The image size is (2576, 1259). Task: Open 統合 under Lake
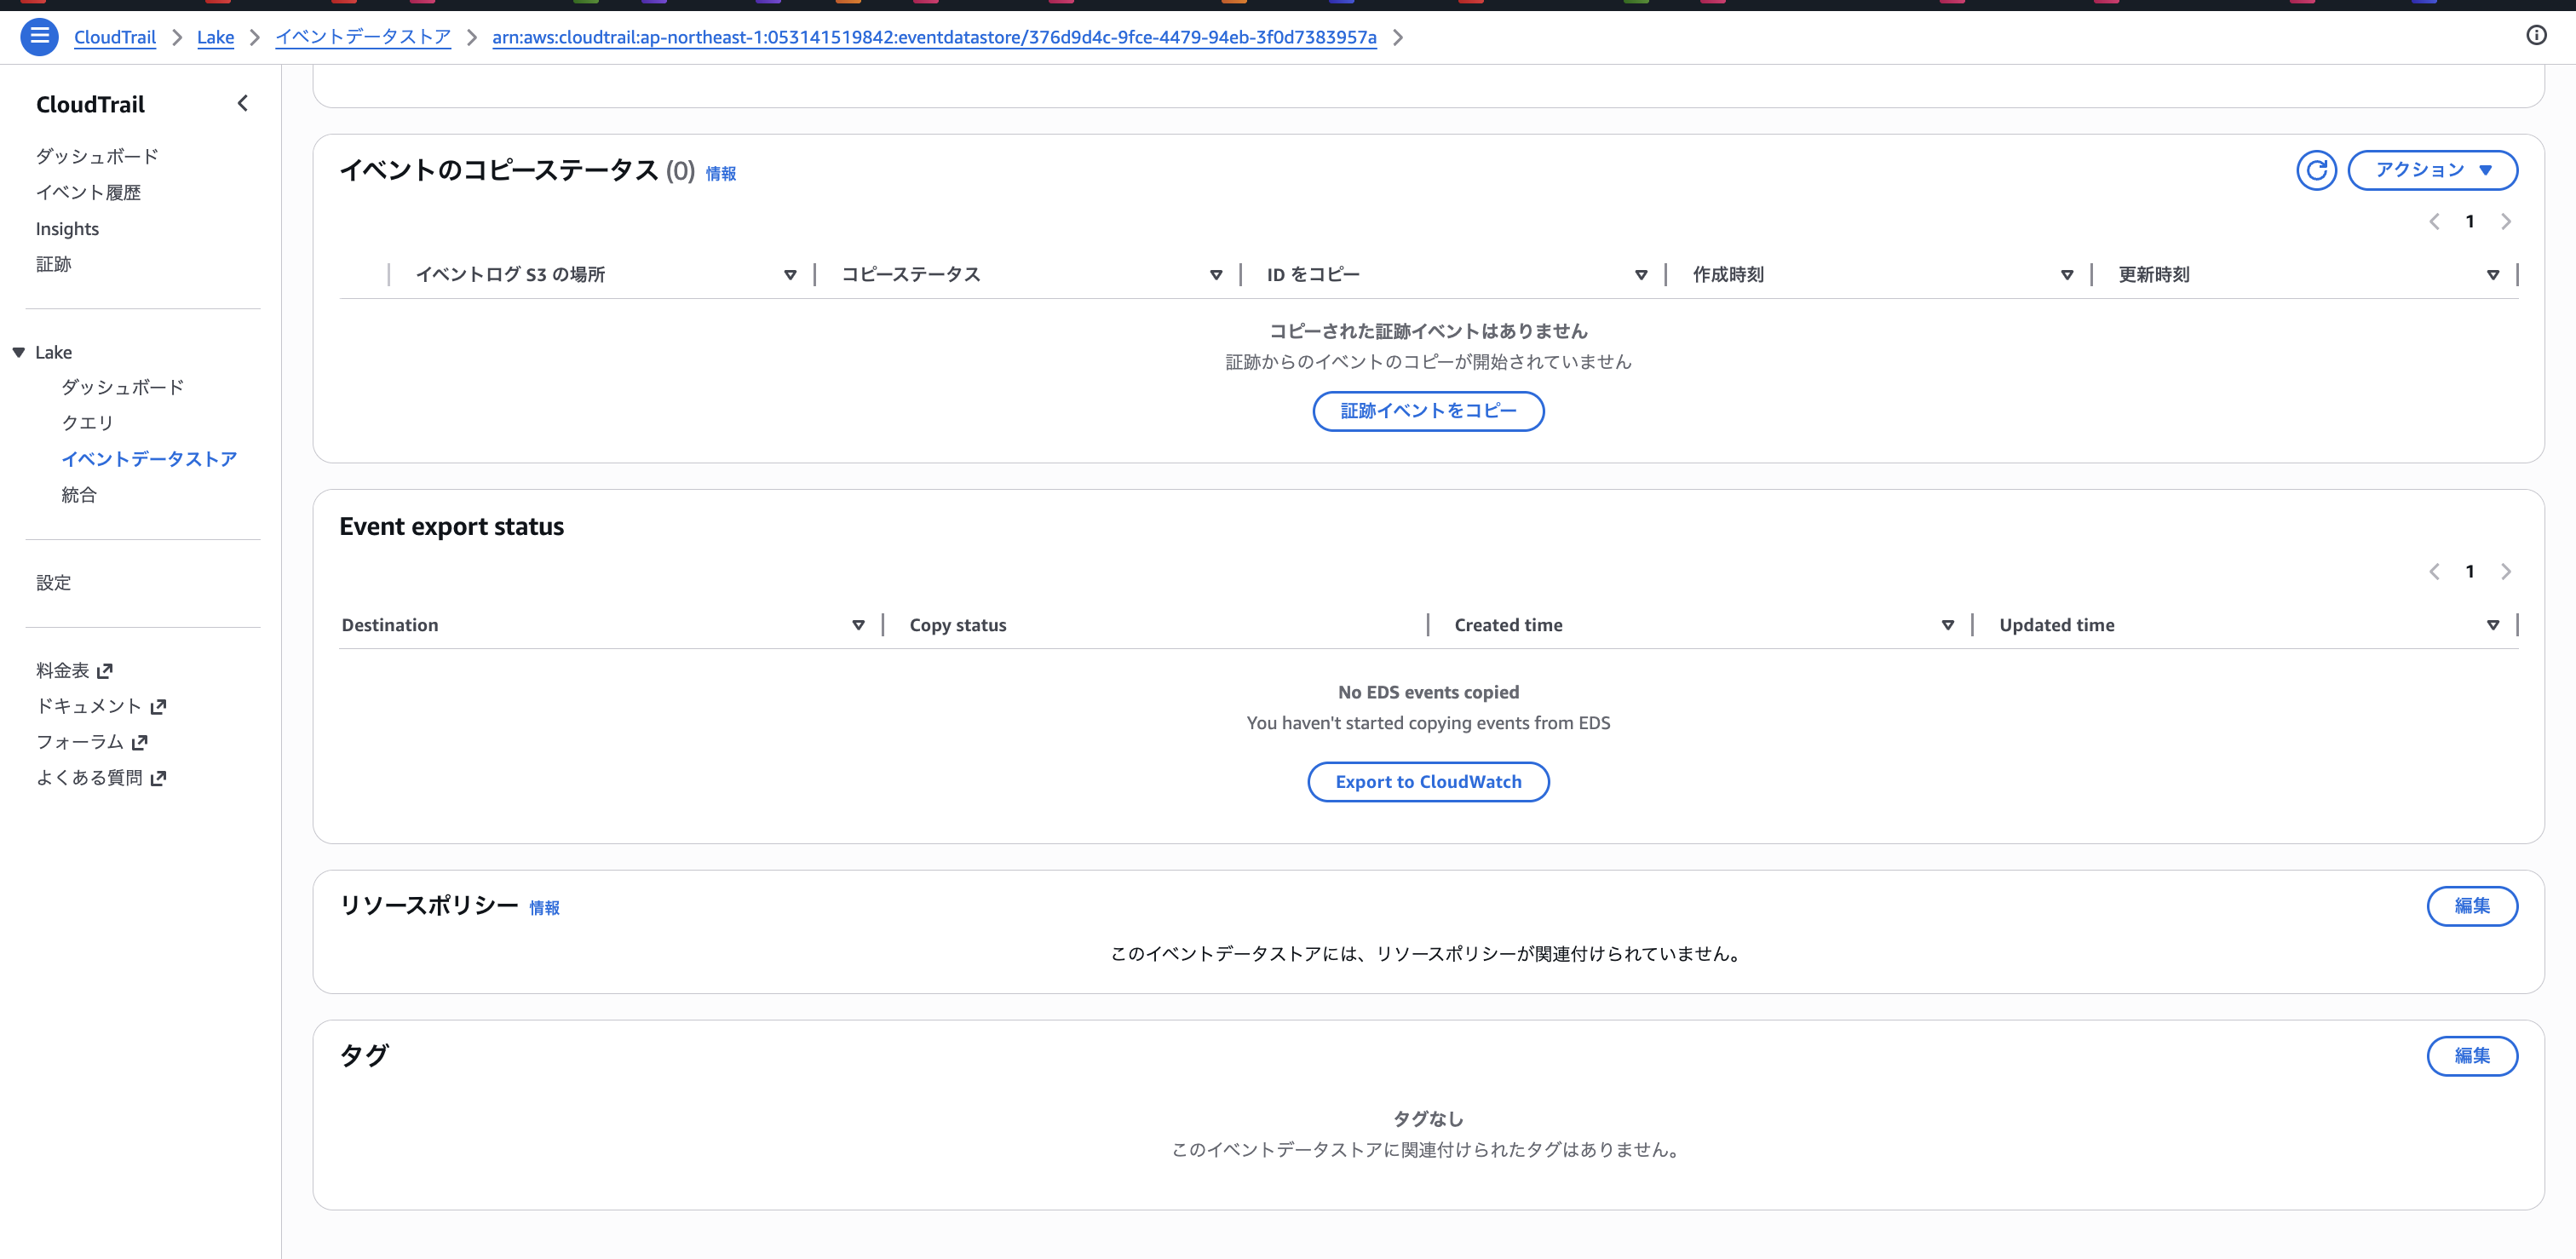click(x=79, y=495)
